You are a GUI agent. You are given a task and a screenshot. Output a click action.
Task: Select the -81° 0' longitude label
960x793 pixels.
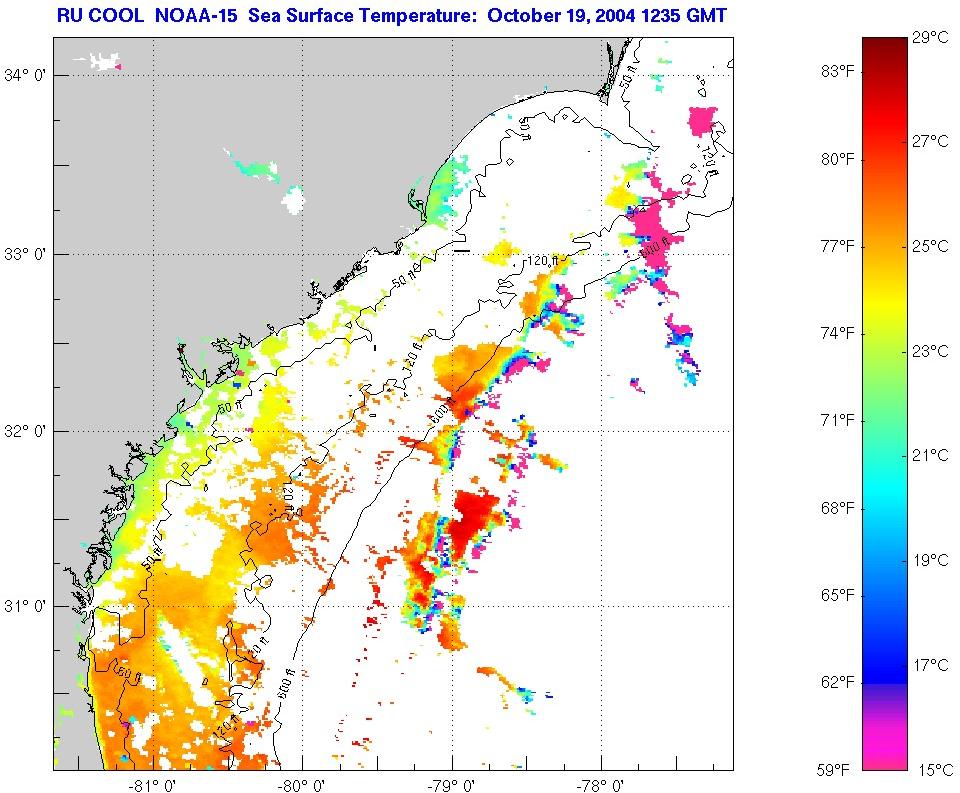click(154, 785)
